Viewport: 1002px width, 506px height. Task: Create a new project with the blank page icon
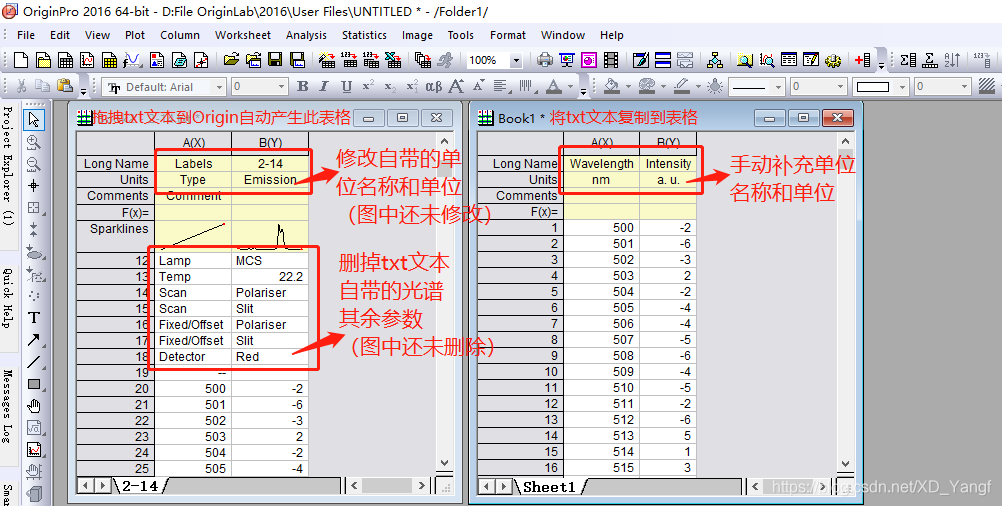[x=21, y=61]
